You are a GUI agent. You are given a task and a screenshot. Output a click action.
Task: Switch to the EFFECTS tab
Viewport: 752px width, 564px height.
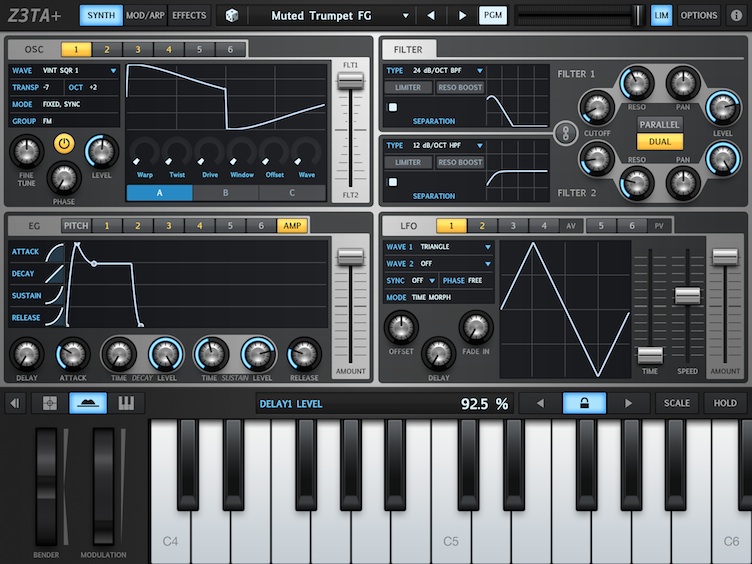pos(189,15)
